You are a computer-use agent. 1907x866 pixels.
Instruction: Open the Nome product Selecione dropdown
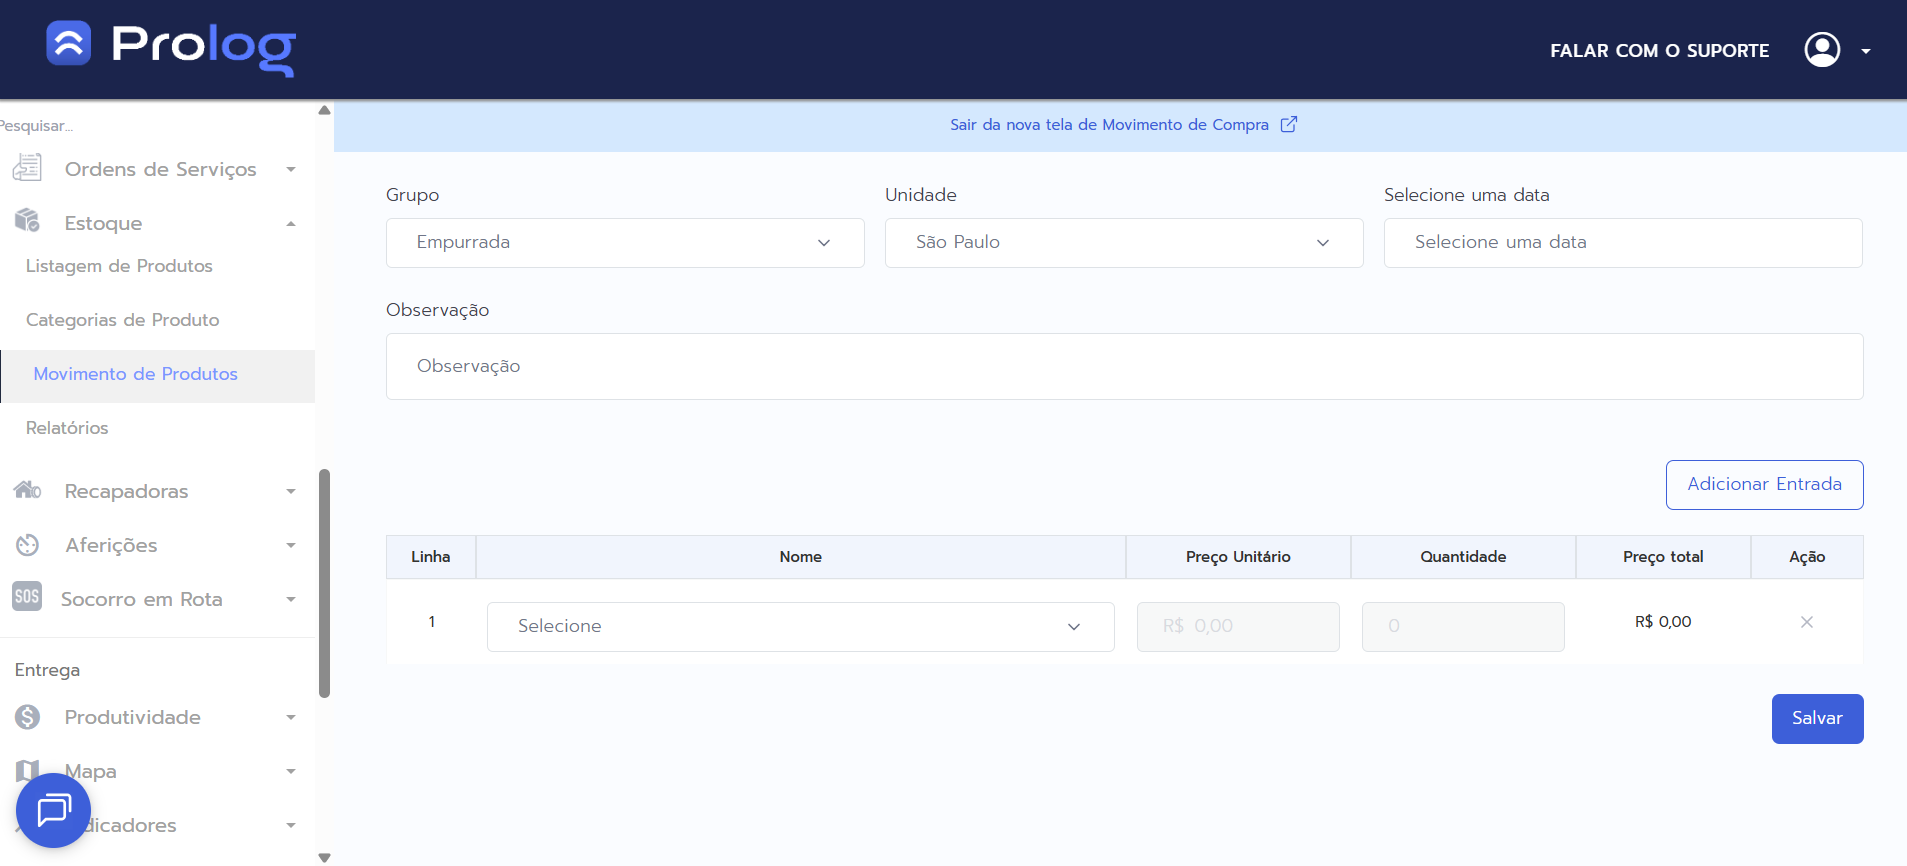coord(800,627)
